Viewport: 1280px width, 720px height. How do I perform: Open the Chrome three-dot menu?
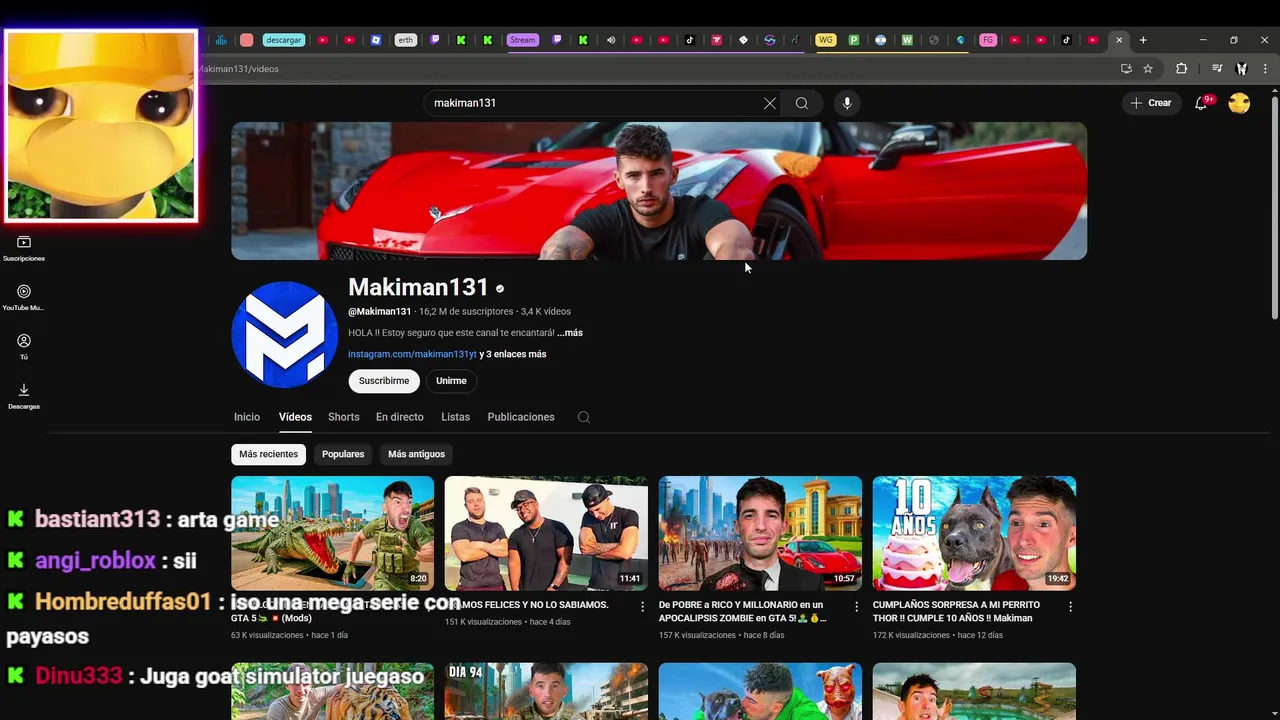(1266, 68)
